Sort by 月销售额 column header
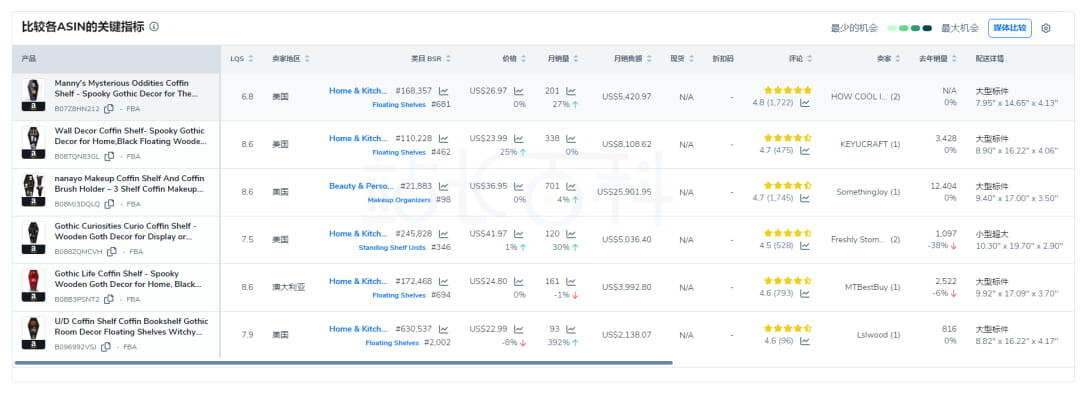The height and width of the screenshot is (394, 1080). pos(632,59)
